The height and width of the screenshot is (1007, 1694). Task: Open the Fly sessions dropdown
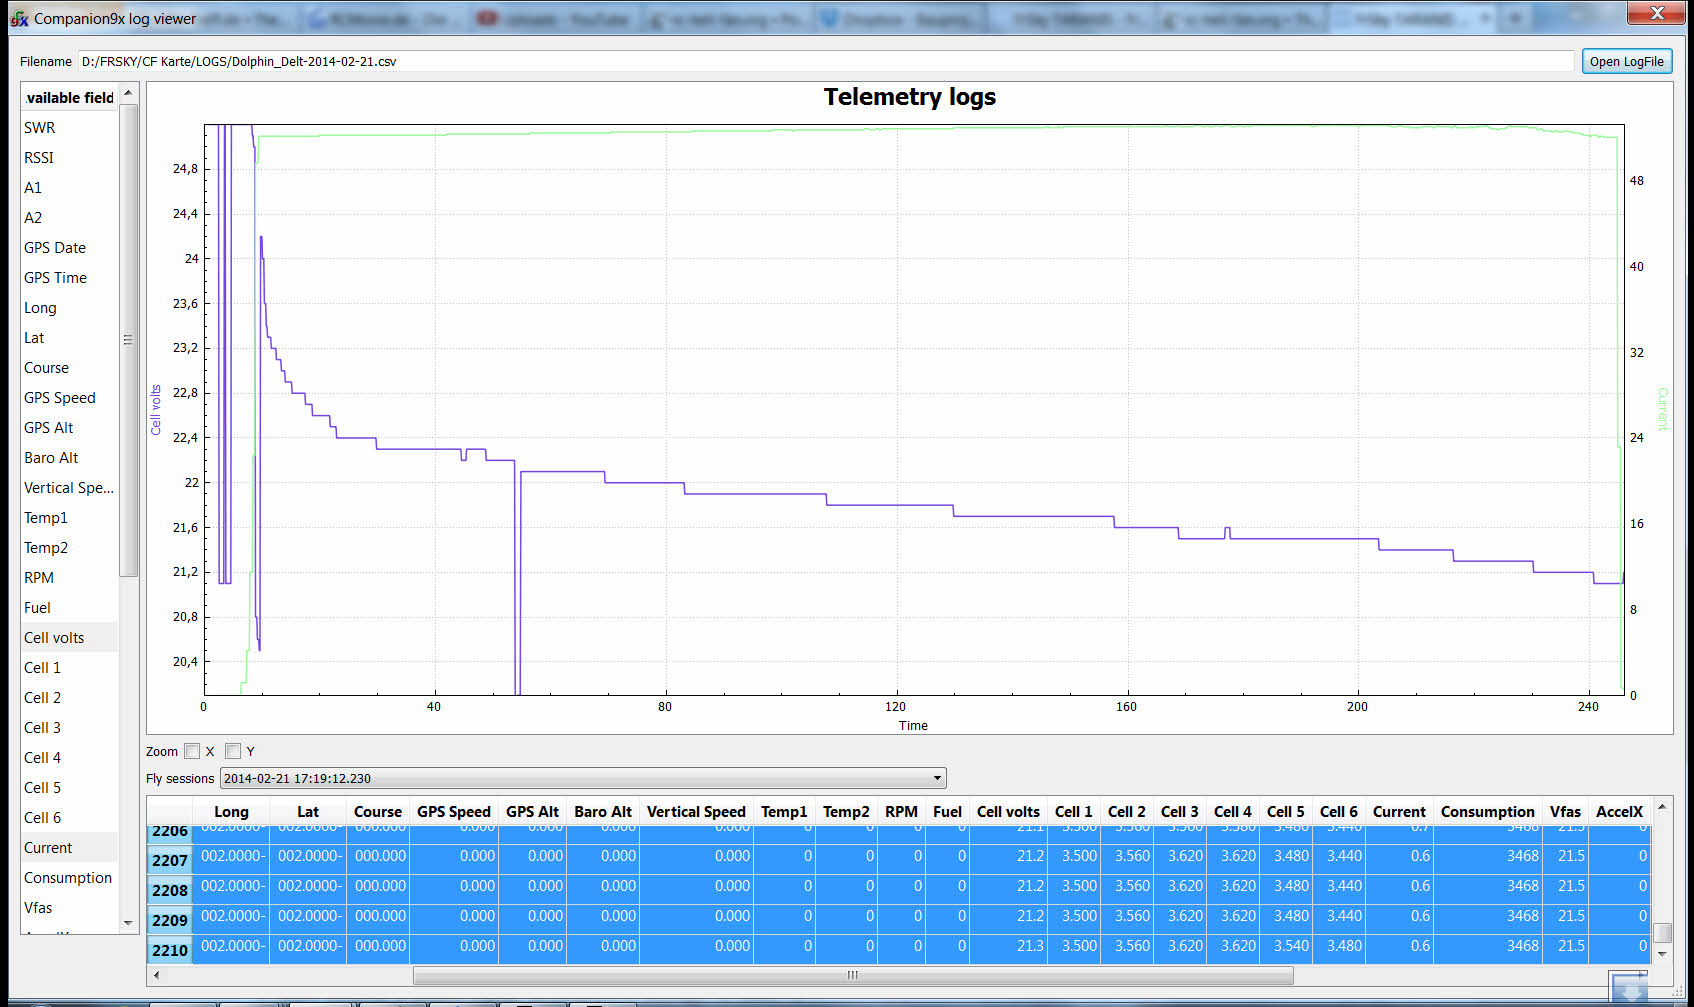point(936,779)
